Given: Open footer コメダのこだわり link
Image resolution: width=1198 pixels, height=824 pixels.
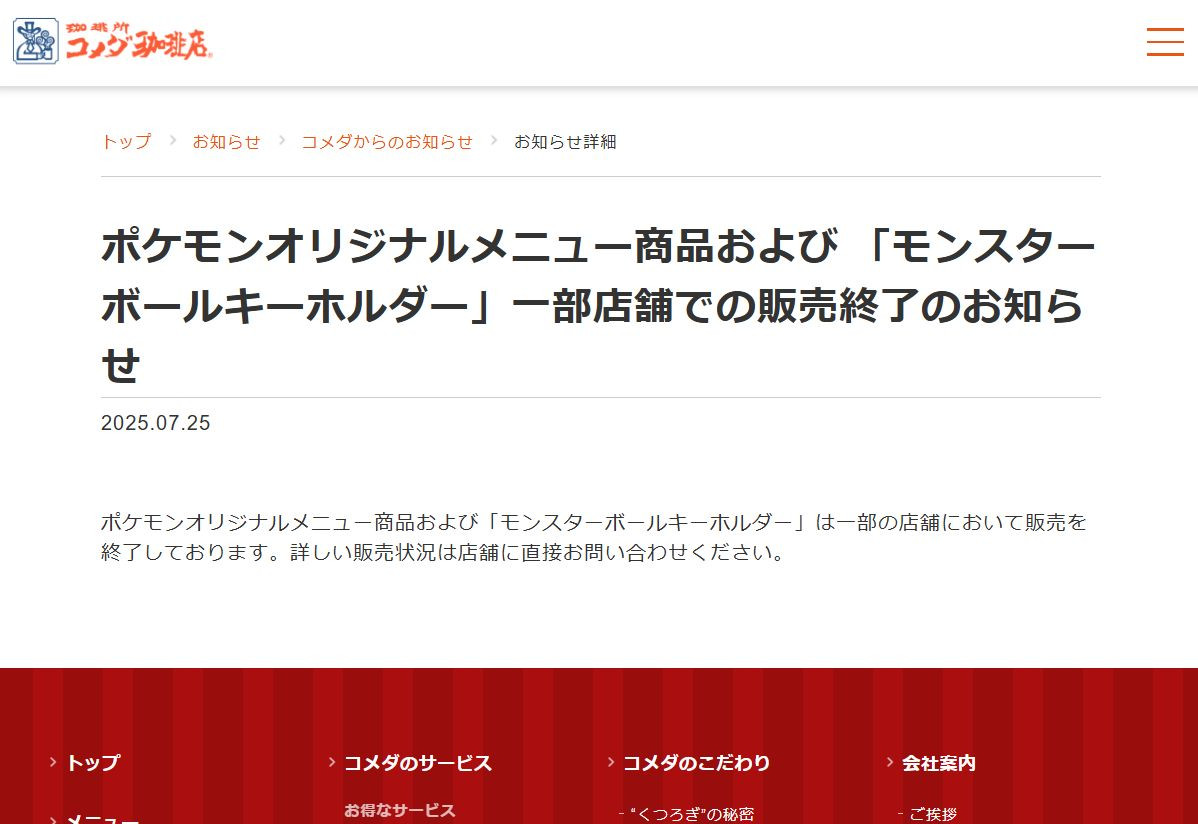Looking at the screenshot, I should pos(696,763).
